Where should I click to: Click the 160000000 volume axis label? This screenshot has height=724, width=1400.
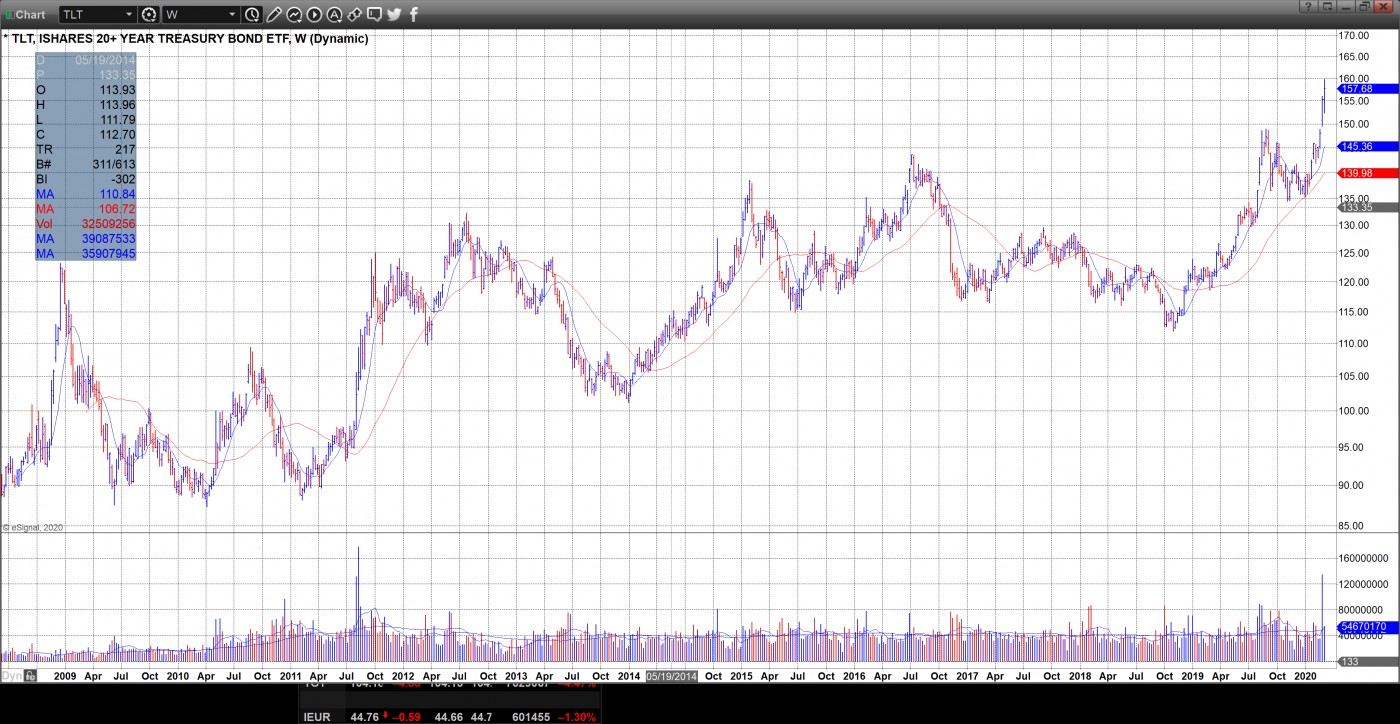click(1364, 559)
